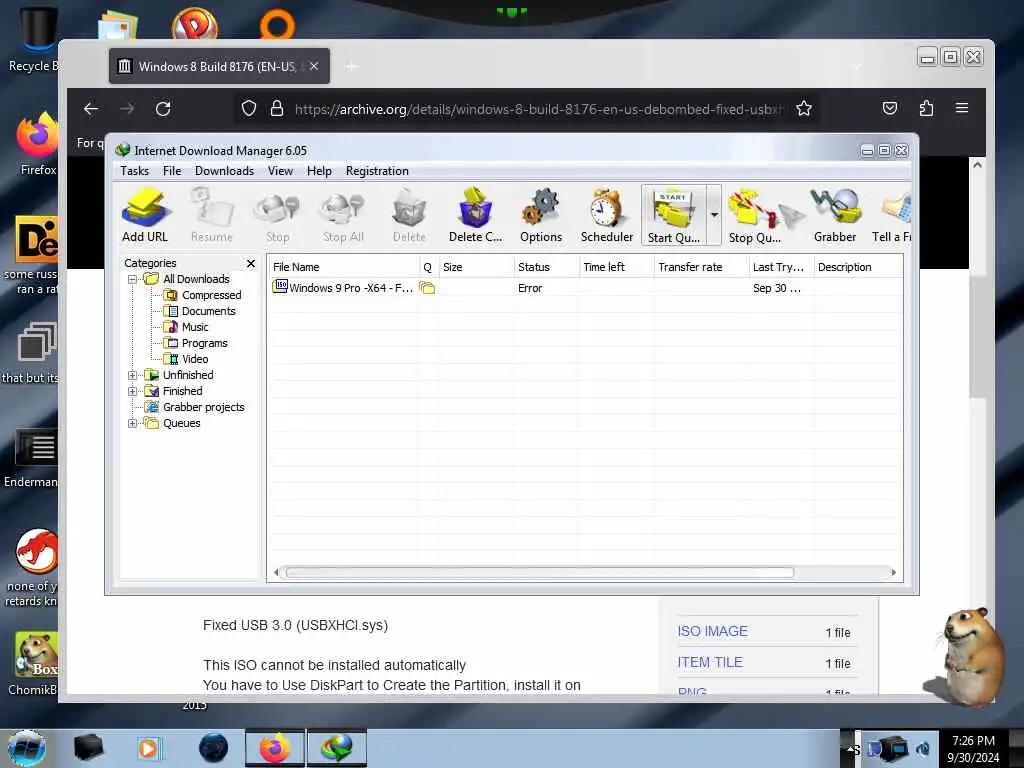Open the File menu in IDM
Viewport: 1024px width, 768px height.
172,171
